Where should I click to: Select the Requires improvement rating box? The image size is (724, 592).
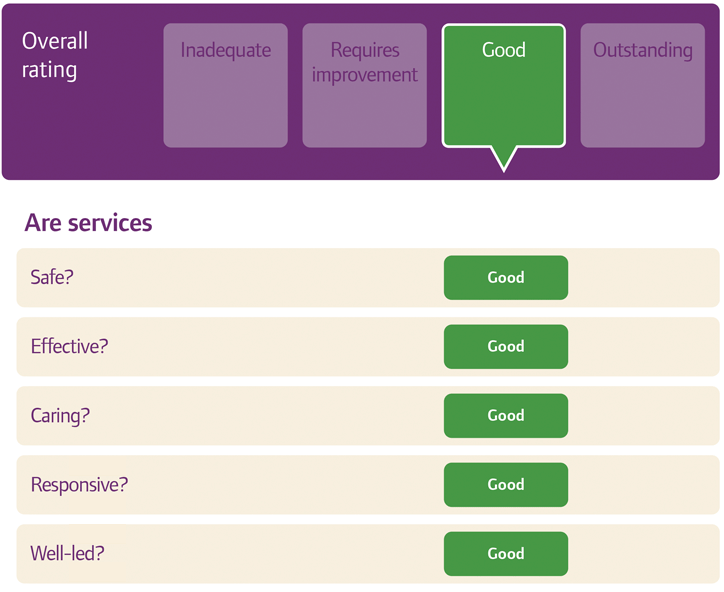click(364, 86)
